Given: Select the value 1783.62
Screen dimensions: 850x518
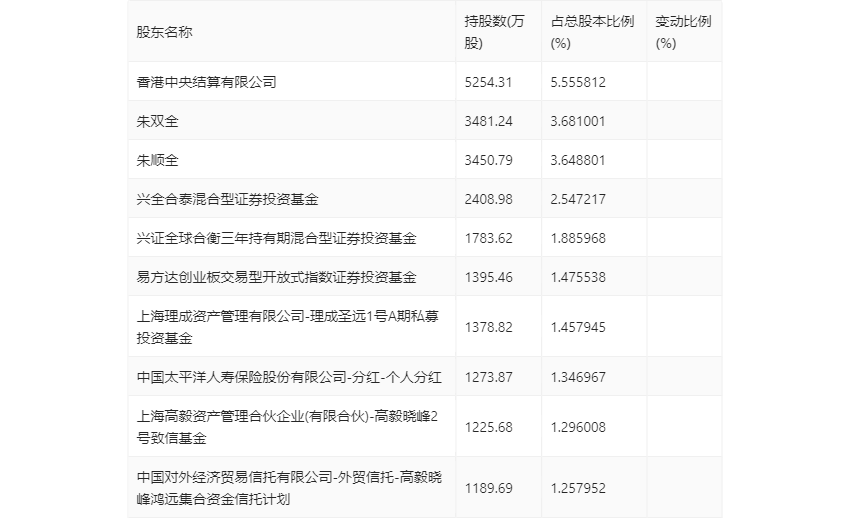Looking at the screenshot, I should coord(488,238).
